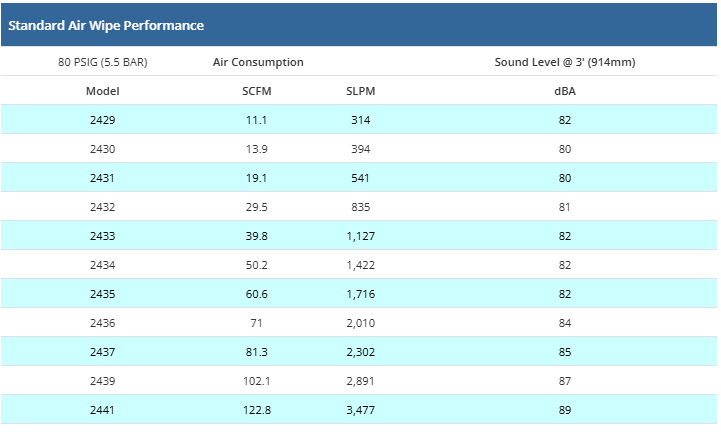721x448 pixels.
Task: Select the dBA column header
Action: tap(565, 91)
